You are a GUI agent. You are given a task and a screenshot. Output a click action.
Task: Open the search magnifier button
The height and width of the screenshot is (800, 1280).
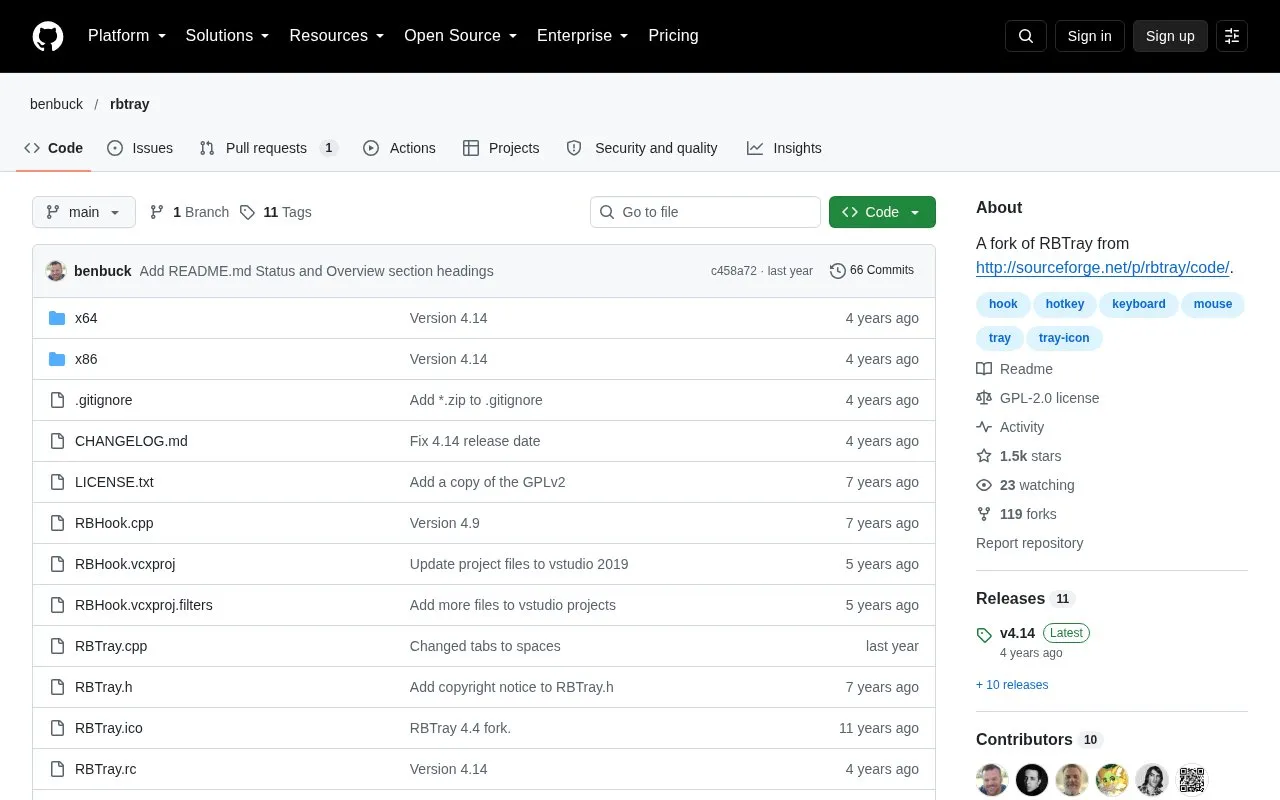click(1026, 36)
